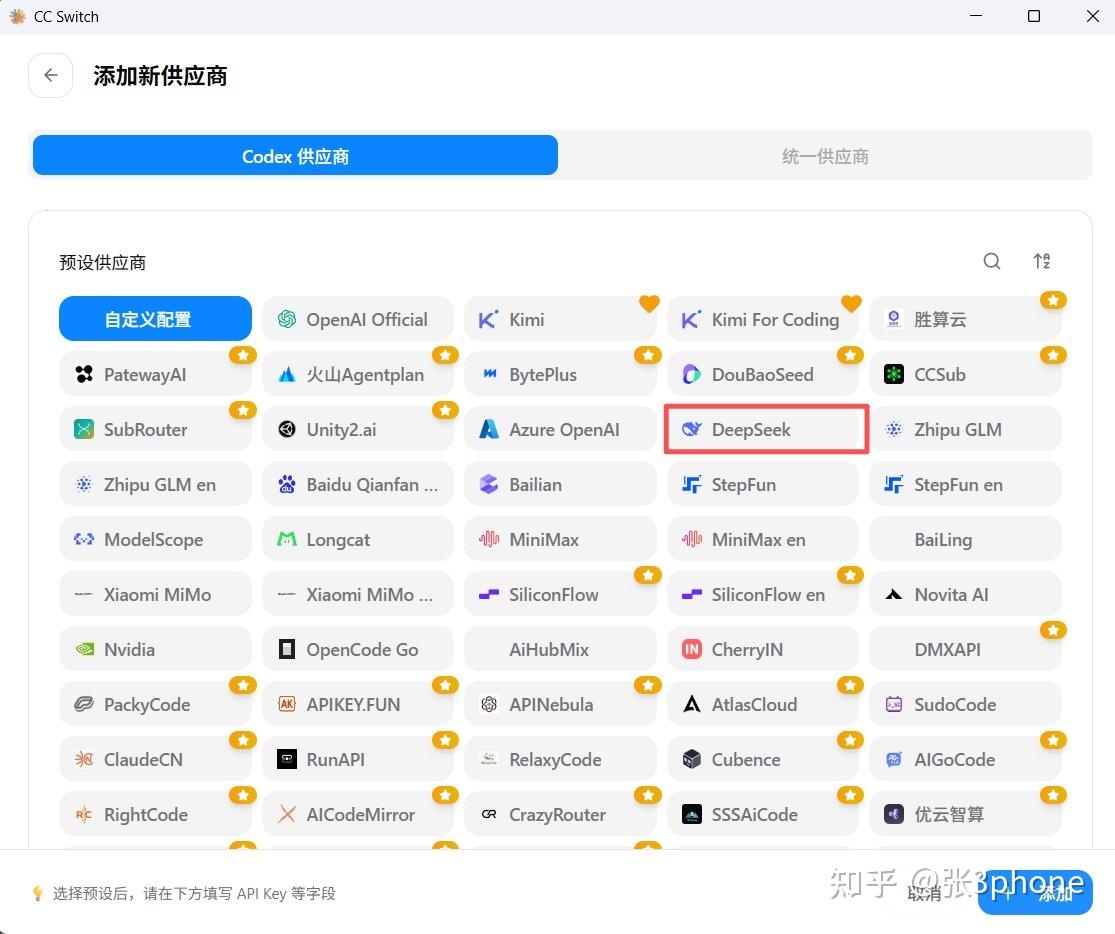
Task: Open preset provider search
Action: (x=992, y=262)
